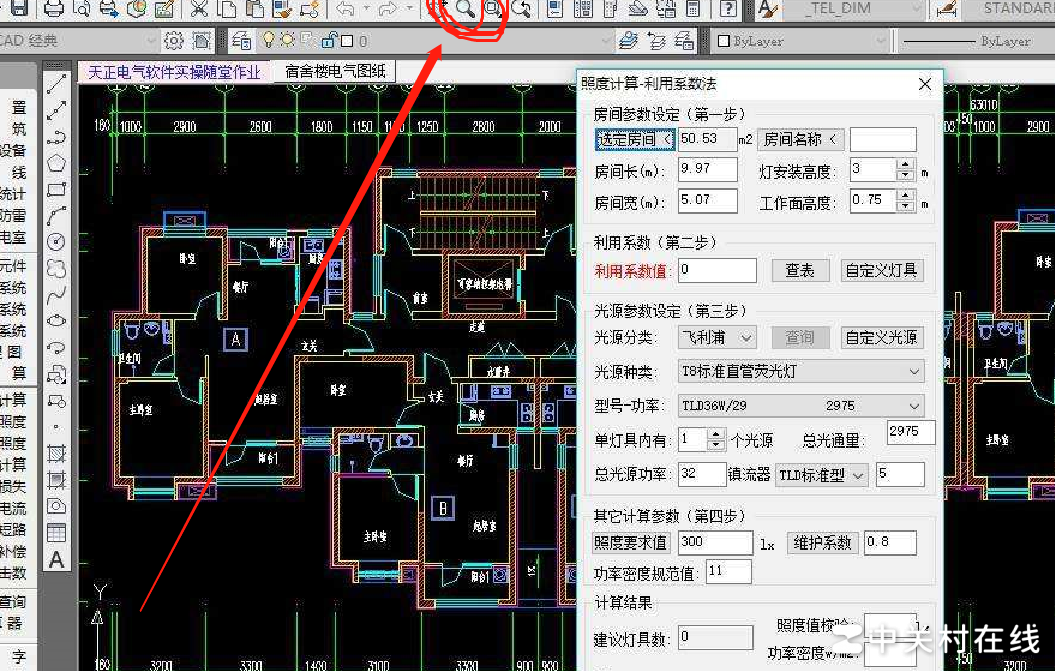Click the 查表 lookup button
Screen dimensions: 1055x671
(x=800, y=269)
